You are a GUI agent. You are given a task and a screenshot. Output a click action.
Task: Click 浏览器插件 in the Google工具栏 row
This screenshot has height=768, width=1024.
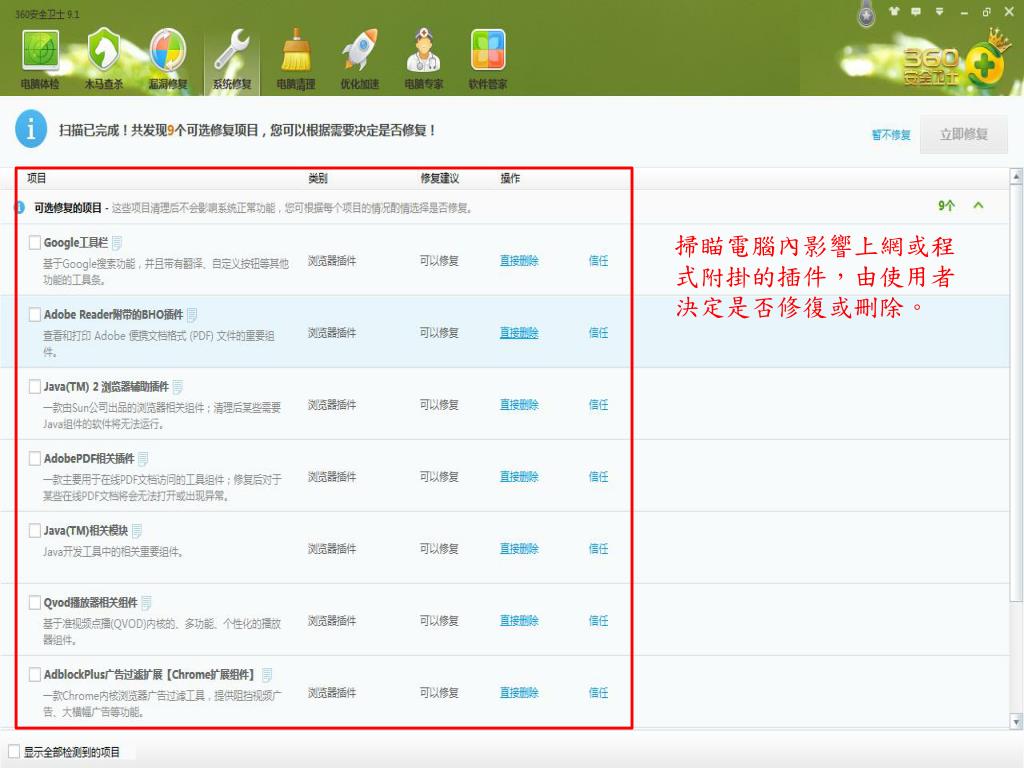pyautogui.click(x=332, y=261)
